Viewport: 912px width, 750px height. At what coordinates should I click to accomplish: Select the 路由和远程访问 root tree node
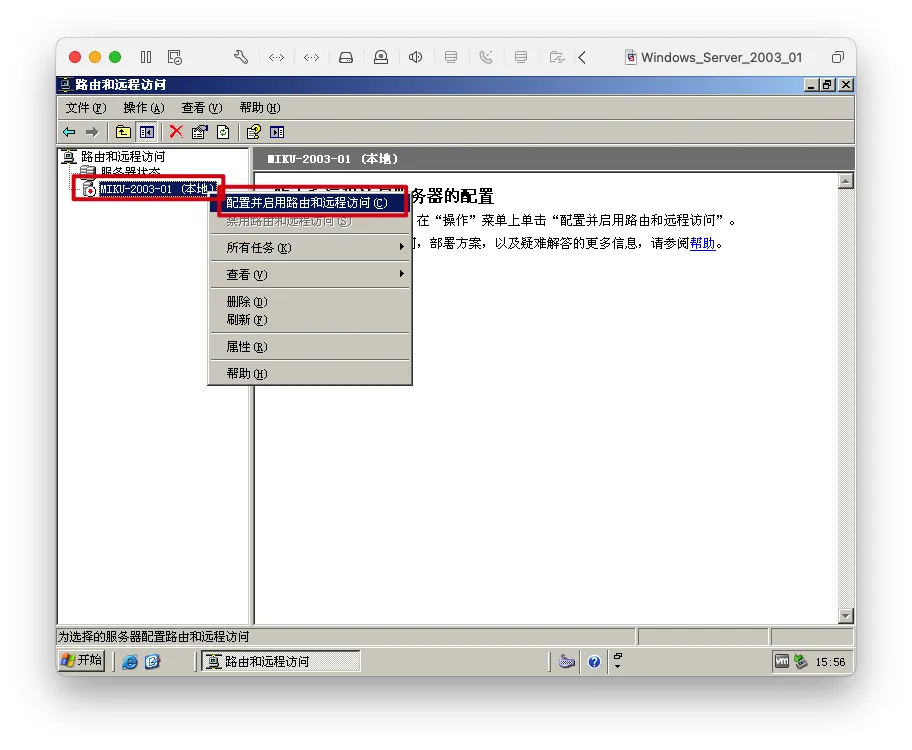click(123, 157)
